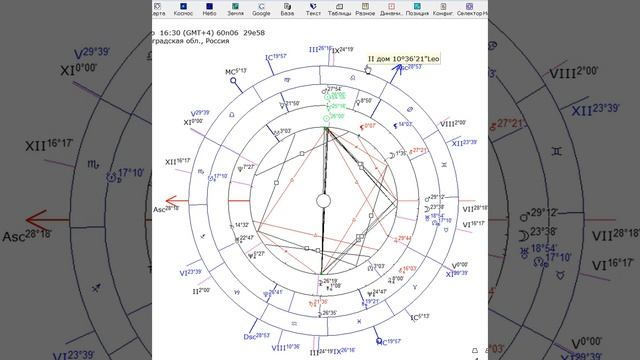Click the red 21°36' Saturn label

[x=318, y=302]
